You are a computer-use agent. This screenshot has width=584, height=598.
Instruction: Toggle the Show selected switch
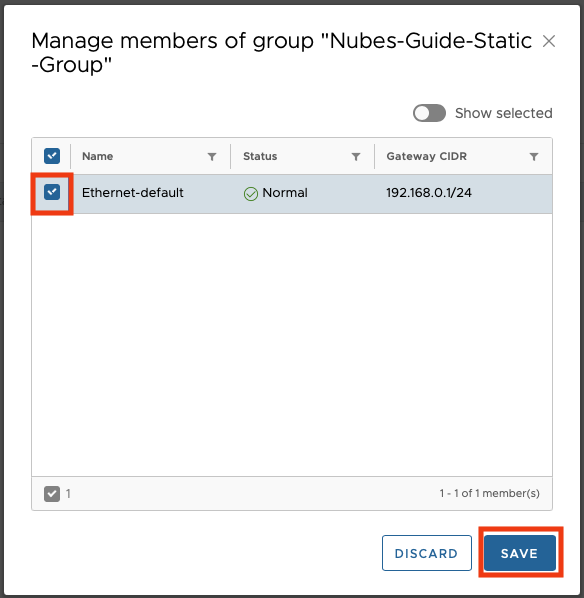(x=429, y=113)
